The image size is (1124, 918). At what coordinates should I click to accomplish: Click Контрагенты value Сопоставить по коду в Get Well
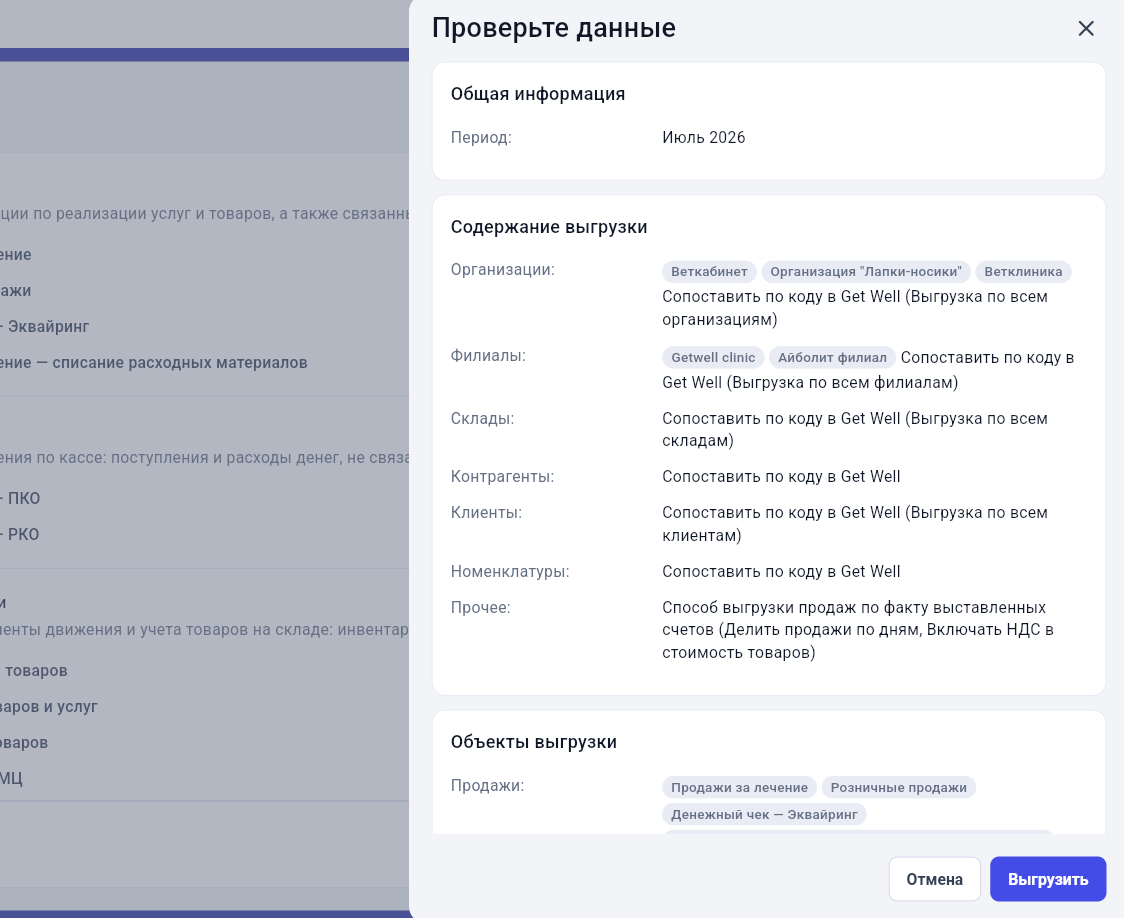[781, 477]
